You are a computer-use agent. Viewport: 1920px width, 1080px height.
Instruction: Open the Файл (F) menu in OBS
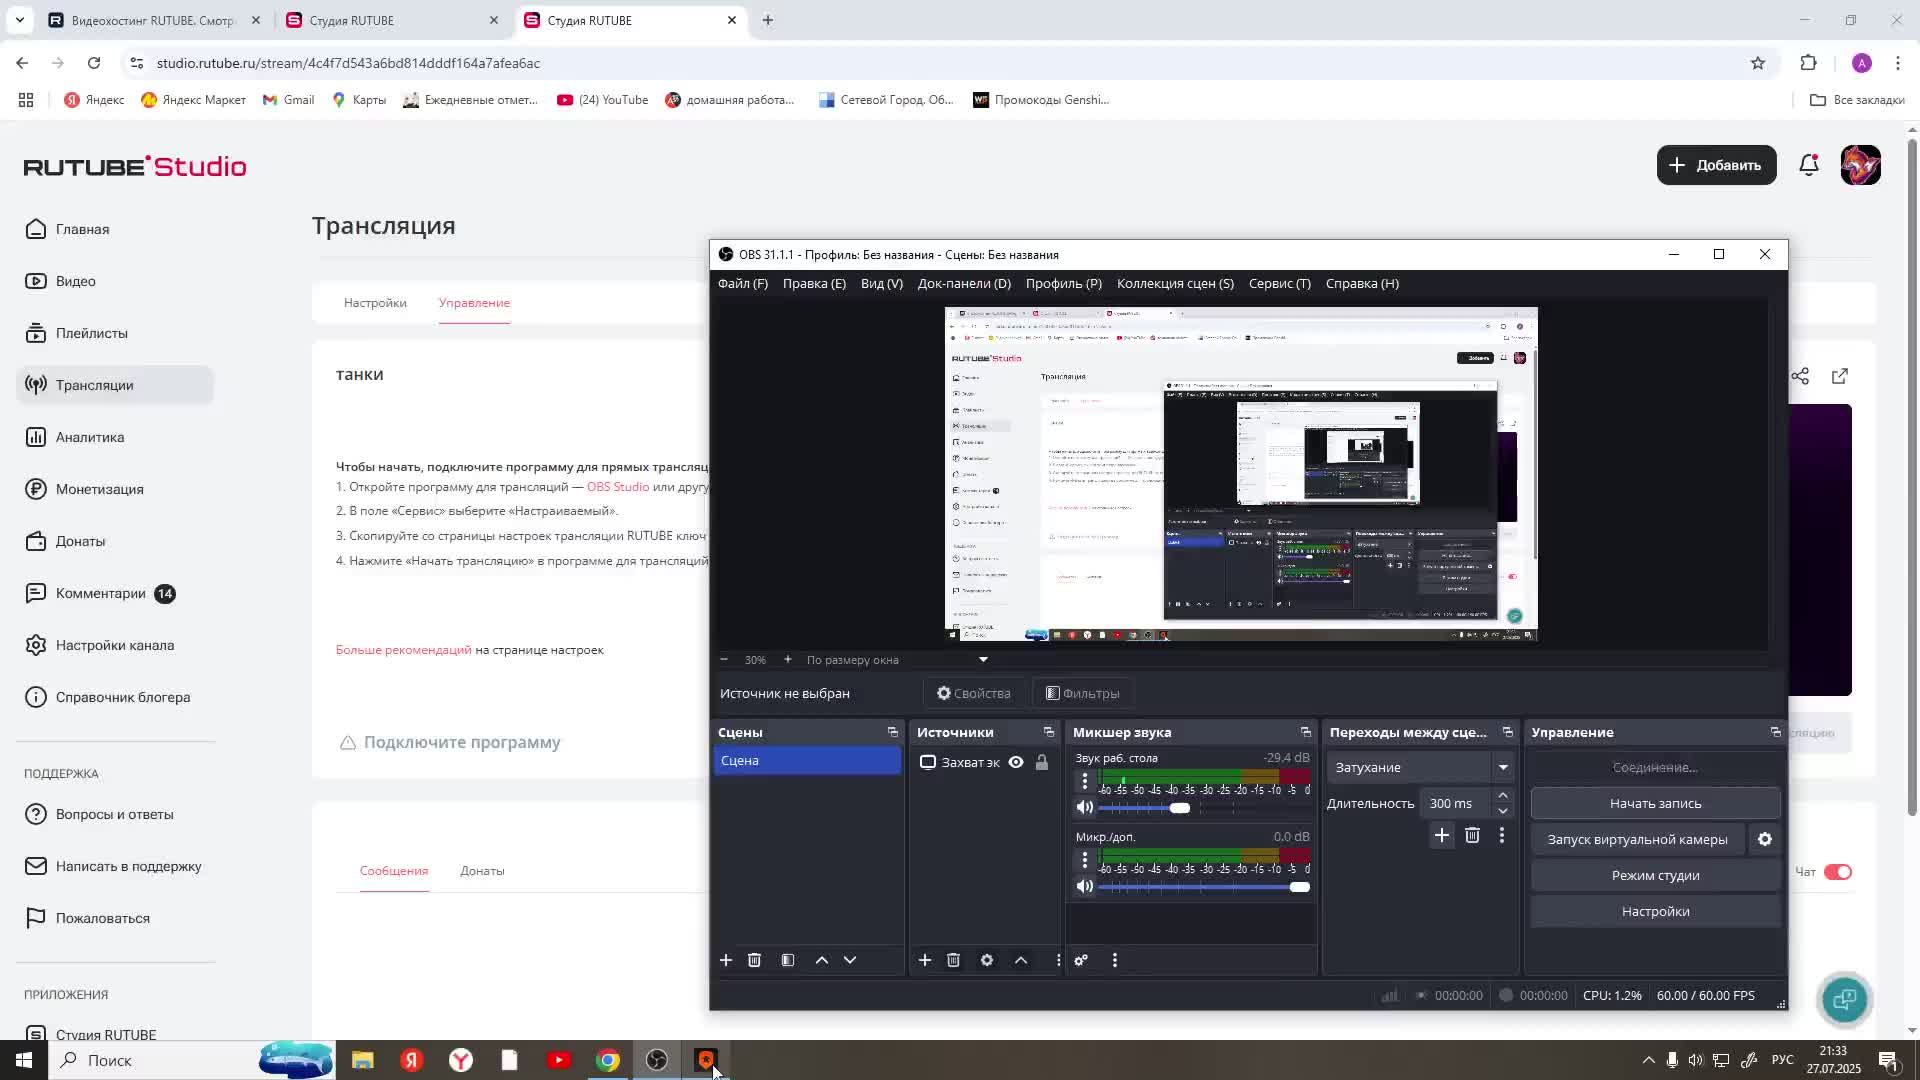[x=743, y=283]
